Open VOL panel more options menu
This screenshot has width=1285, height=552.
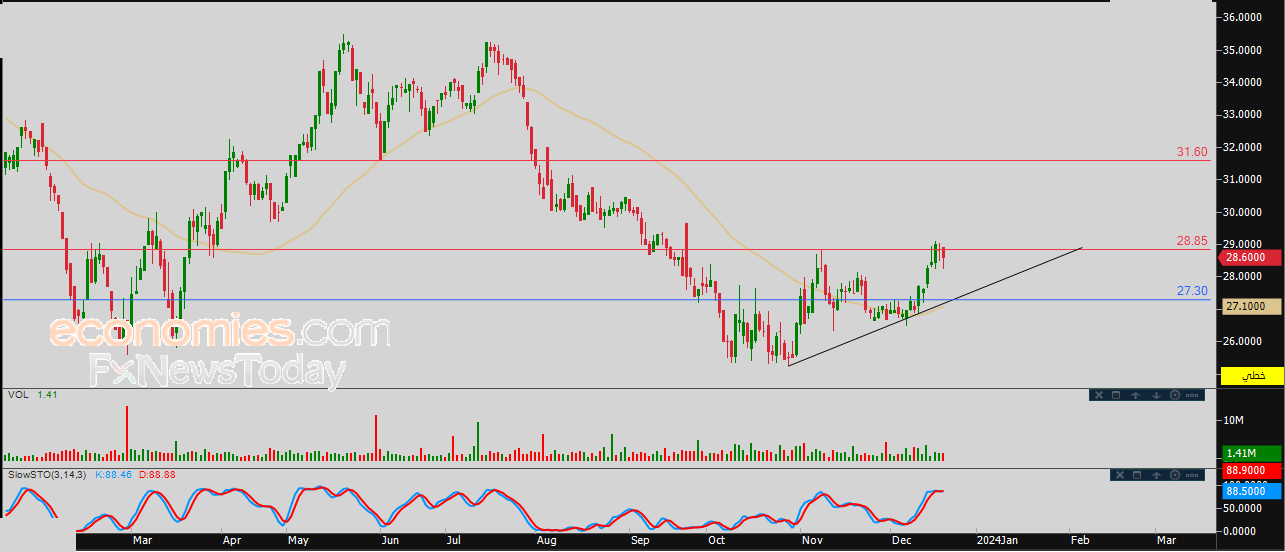coord(1193,395)
